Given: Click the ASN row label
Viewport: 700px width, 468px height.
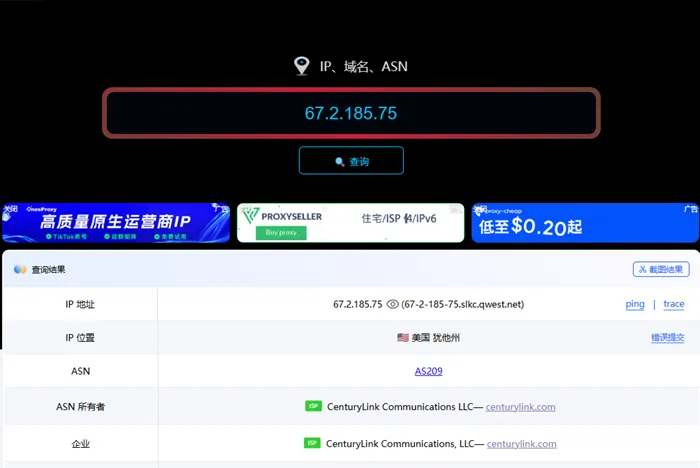Looking at the screenshot, I should (x=80, y=371).
